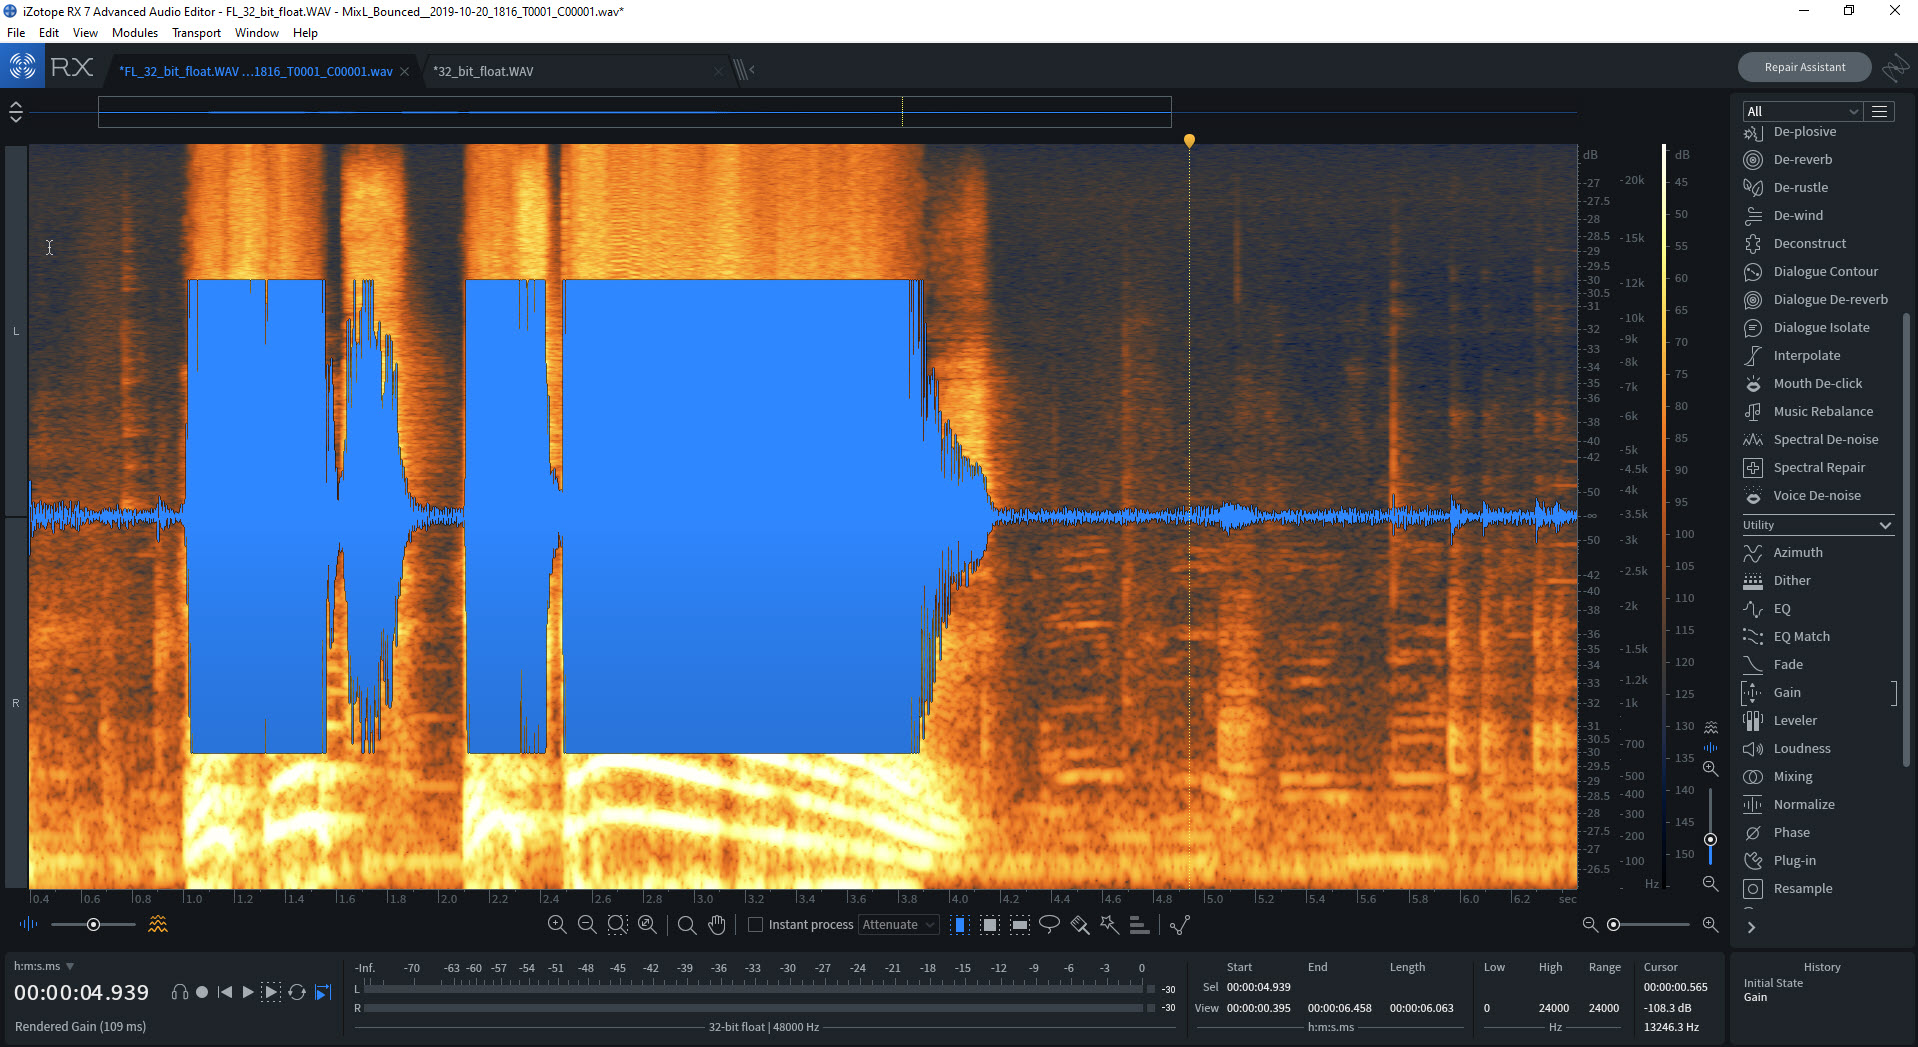Toggle the module list view button
Screen dimensions: 1918x1047
click(1880, 111)
